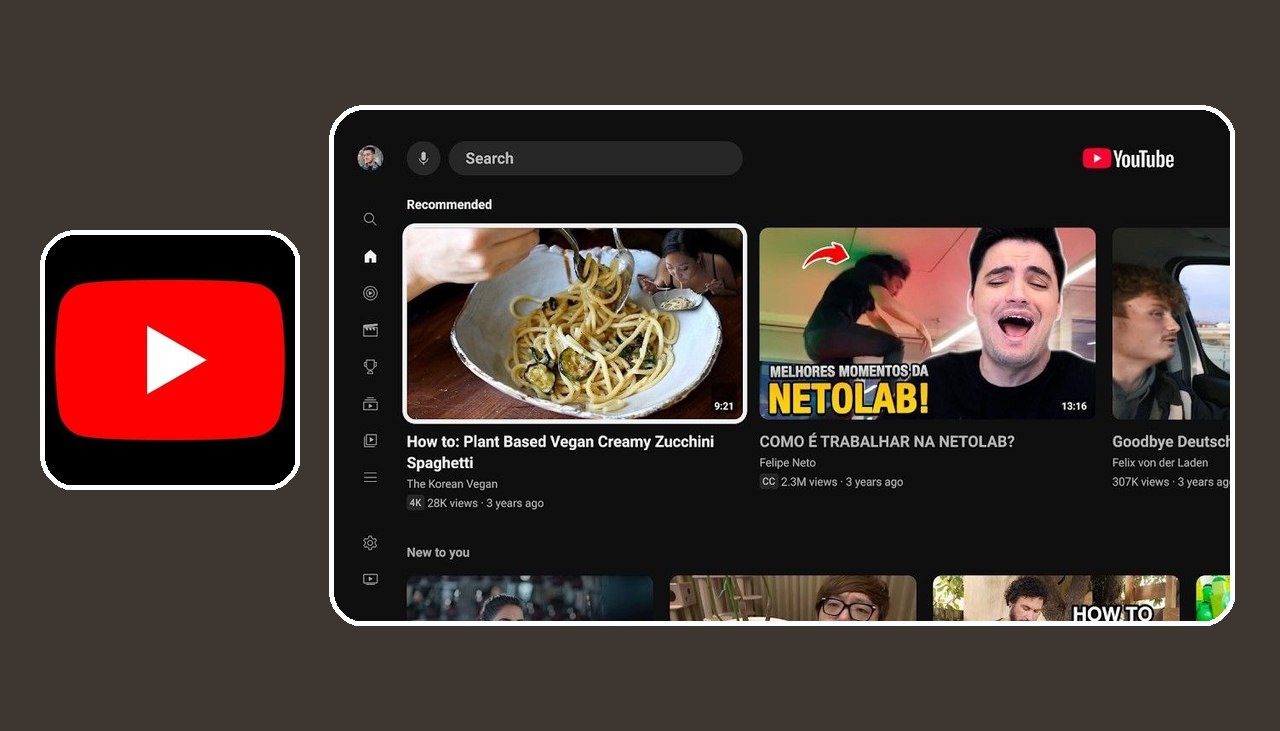1280x731 pixels.
Task: Open The Korean Vegan channel
Action: click(452, 484)
